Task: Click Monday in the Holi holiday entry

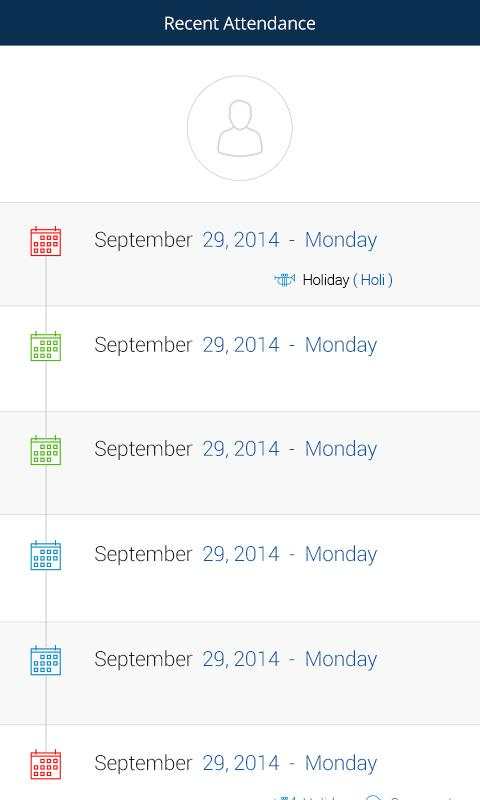Action: coord(341,240)
